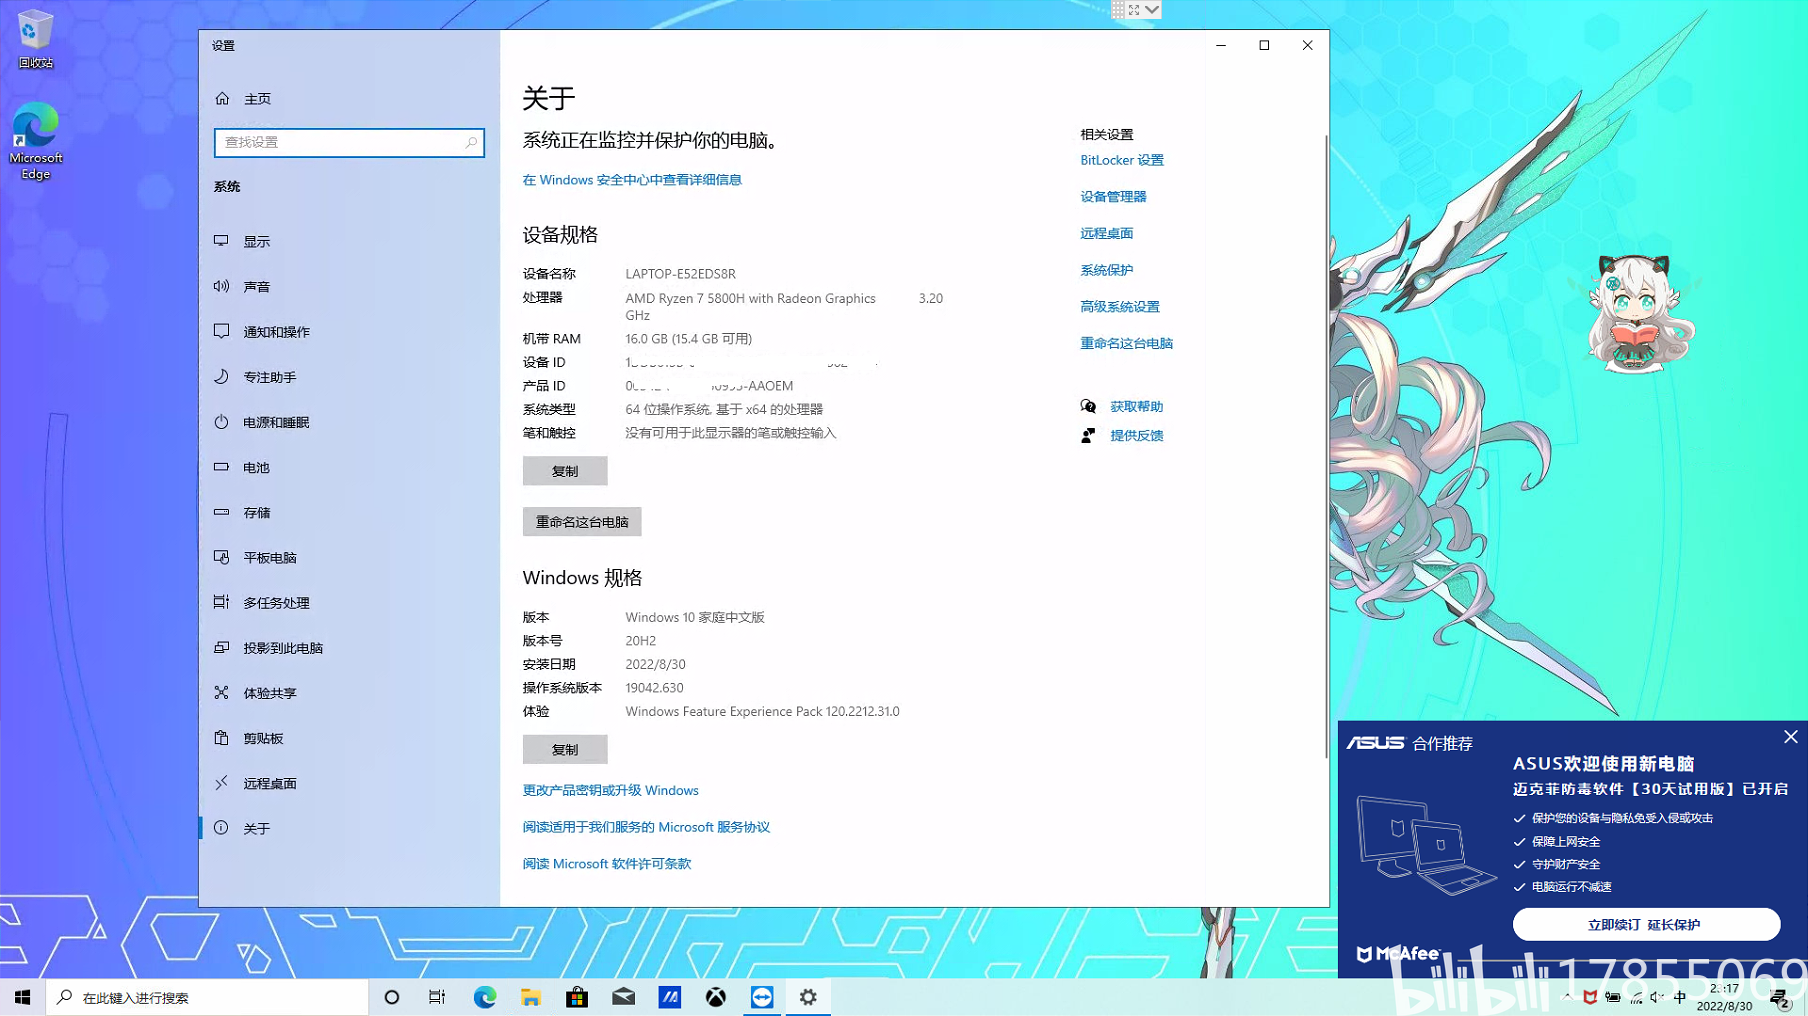Click the Settings window vertical scrollbar
This screenshot has width=1808, height=1016.
coord(1326,445)
